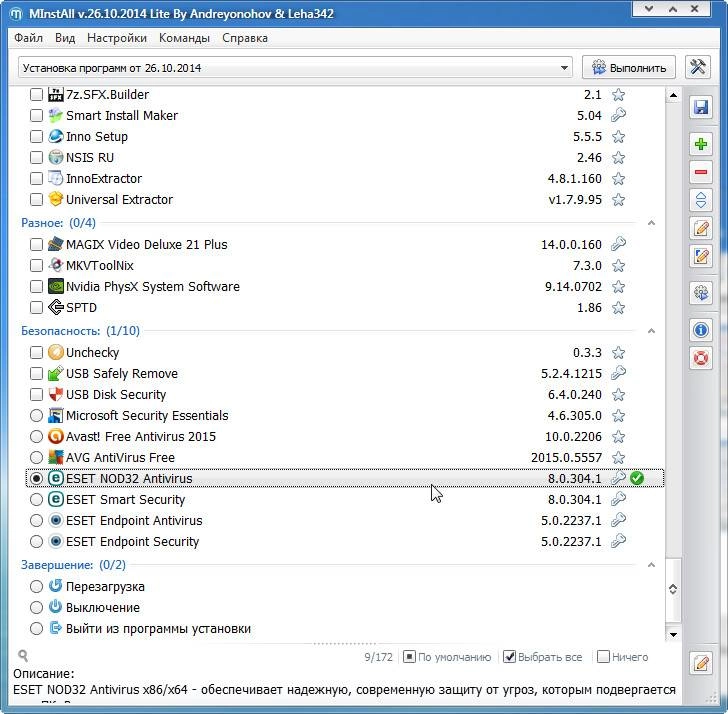728x714 pixels.
Task: Select the Выйти из программы установки option
Action: (x=36, y=629)
